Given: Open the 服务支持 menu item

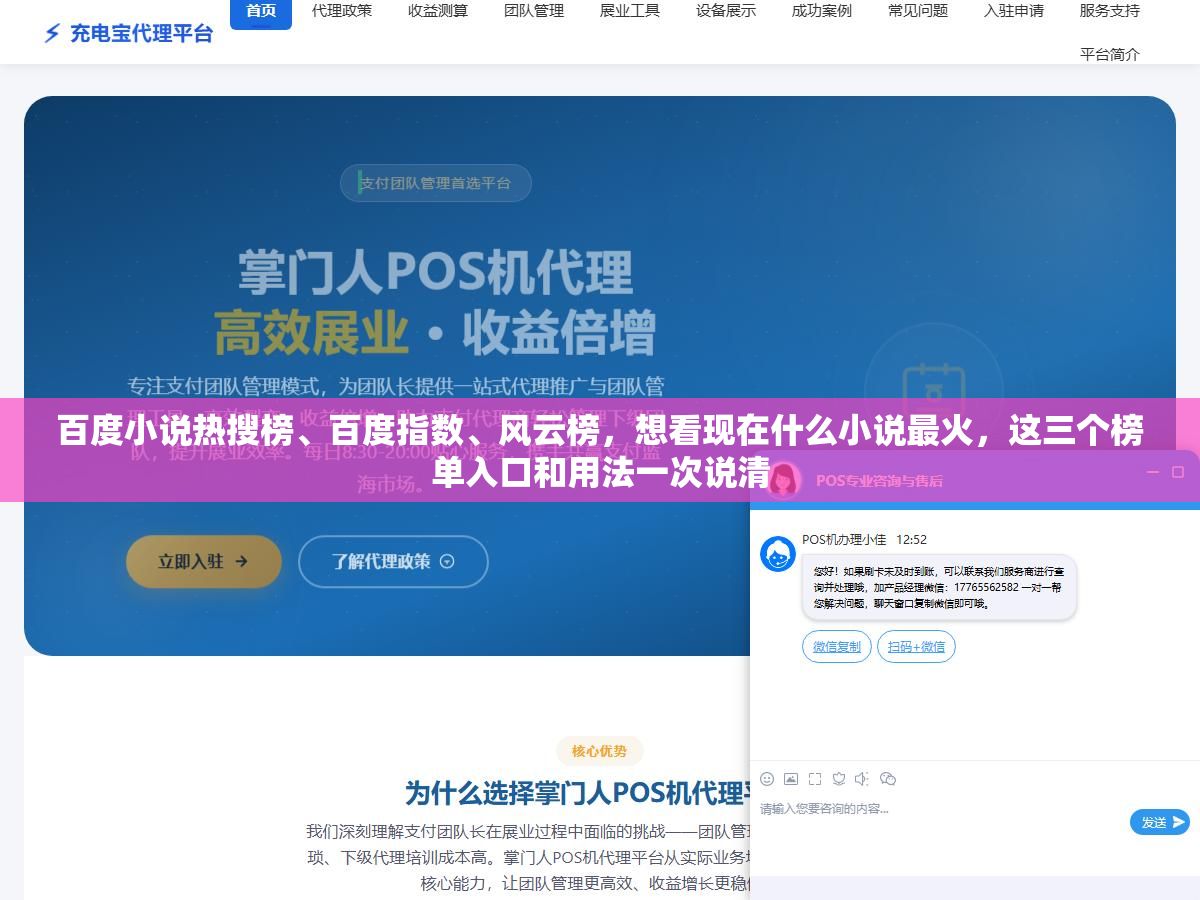Looking at the screenshot, I should (1110, 11).
